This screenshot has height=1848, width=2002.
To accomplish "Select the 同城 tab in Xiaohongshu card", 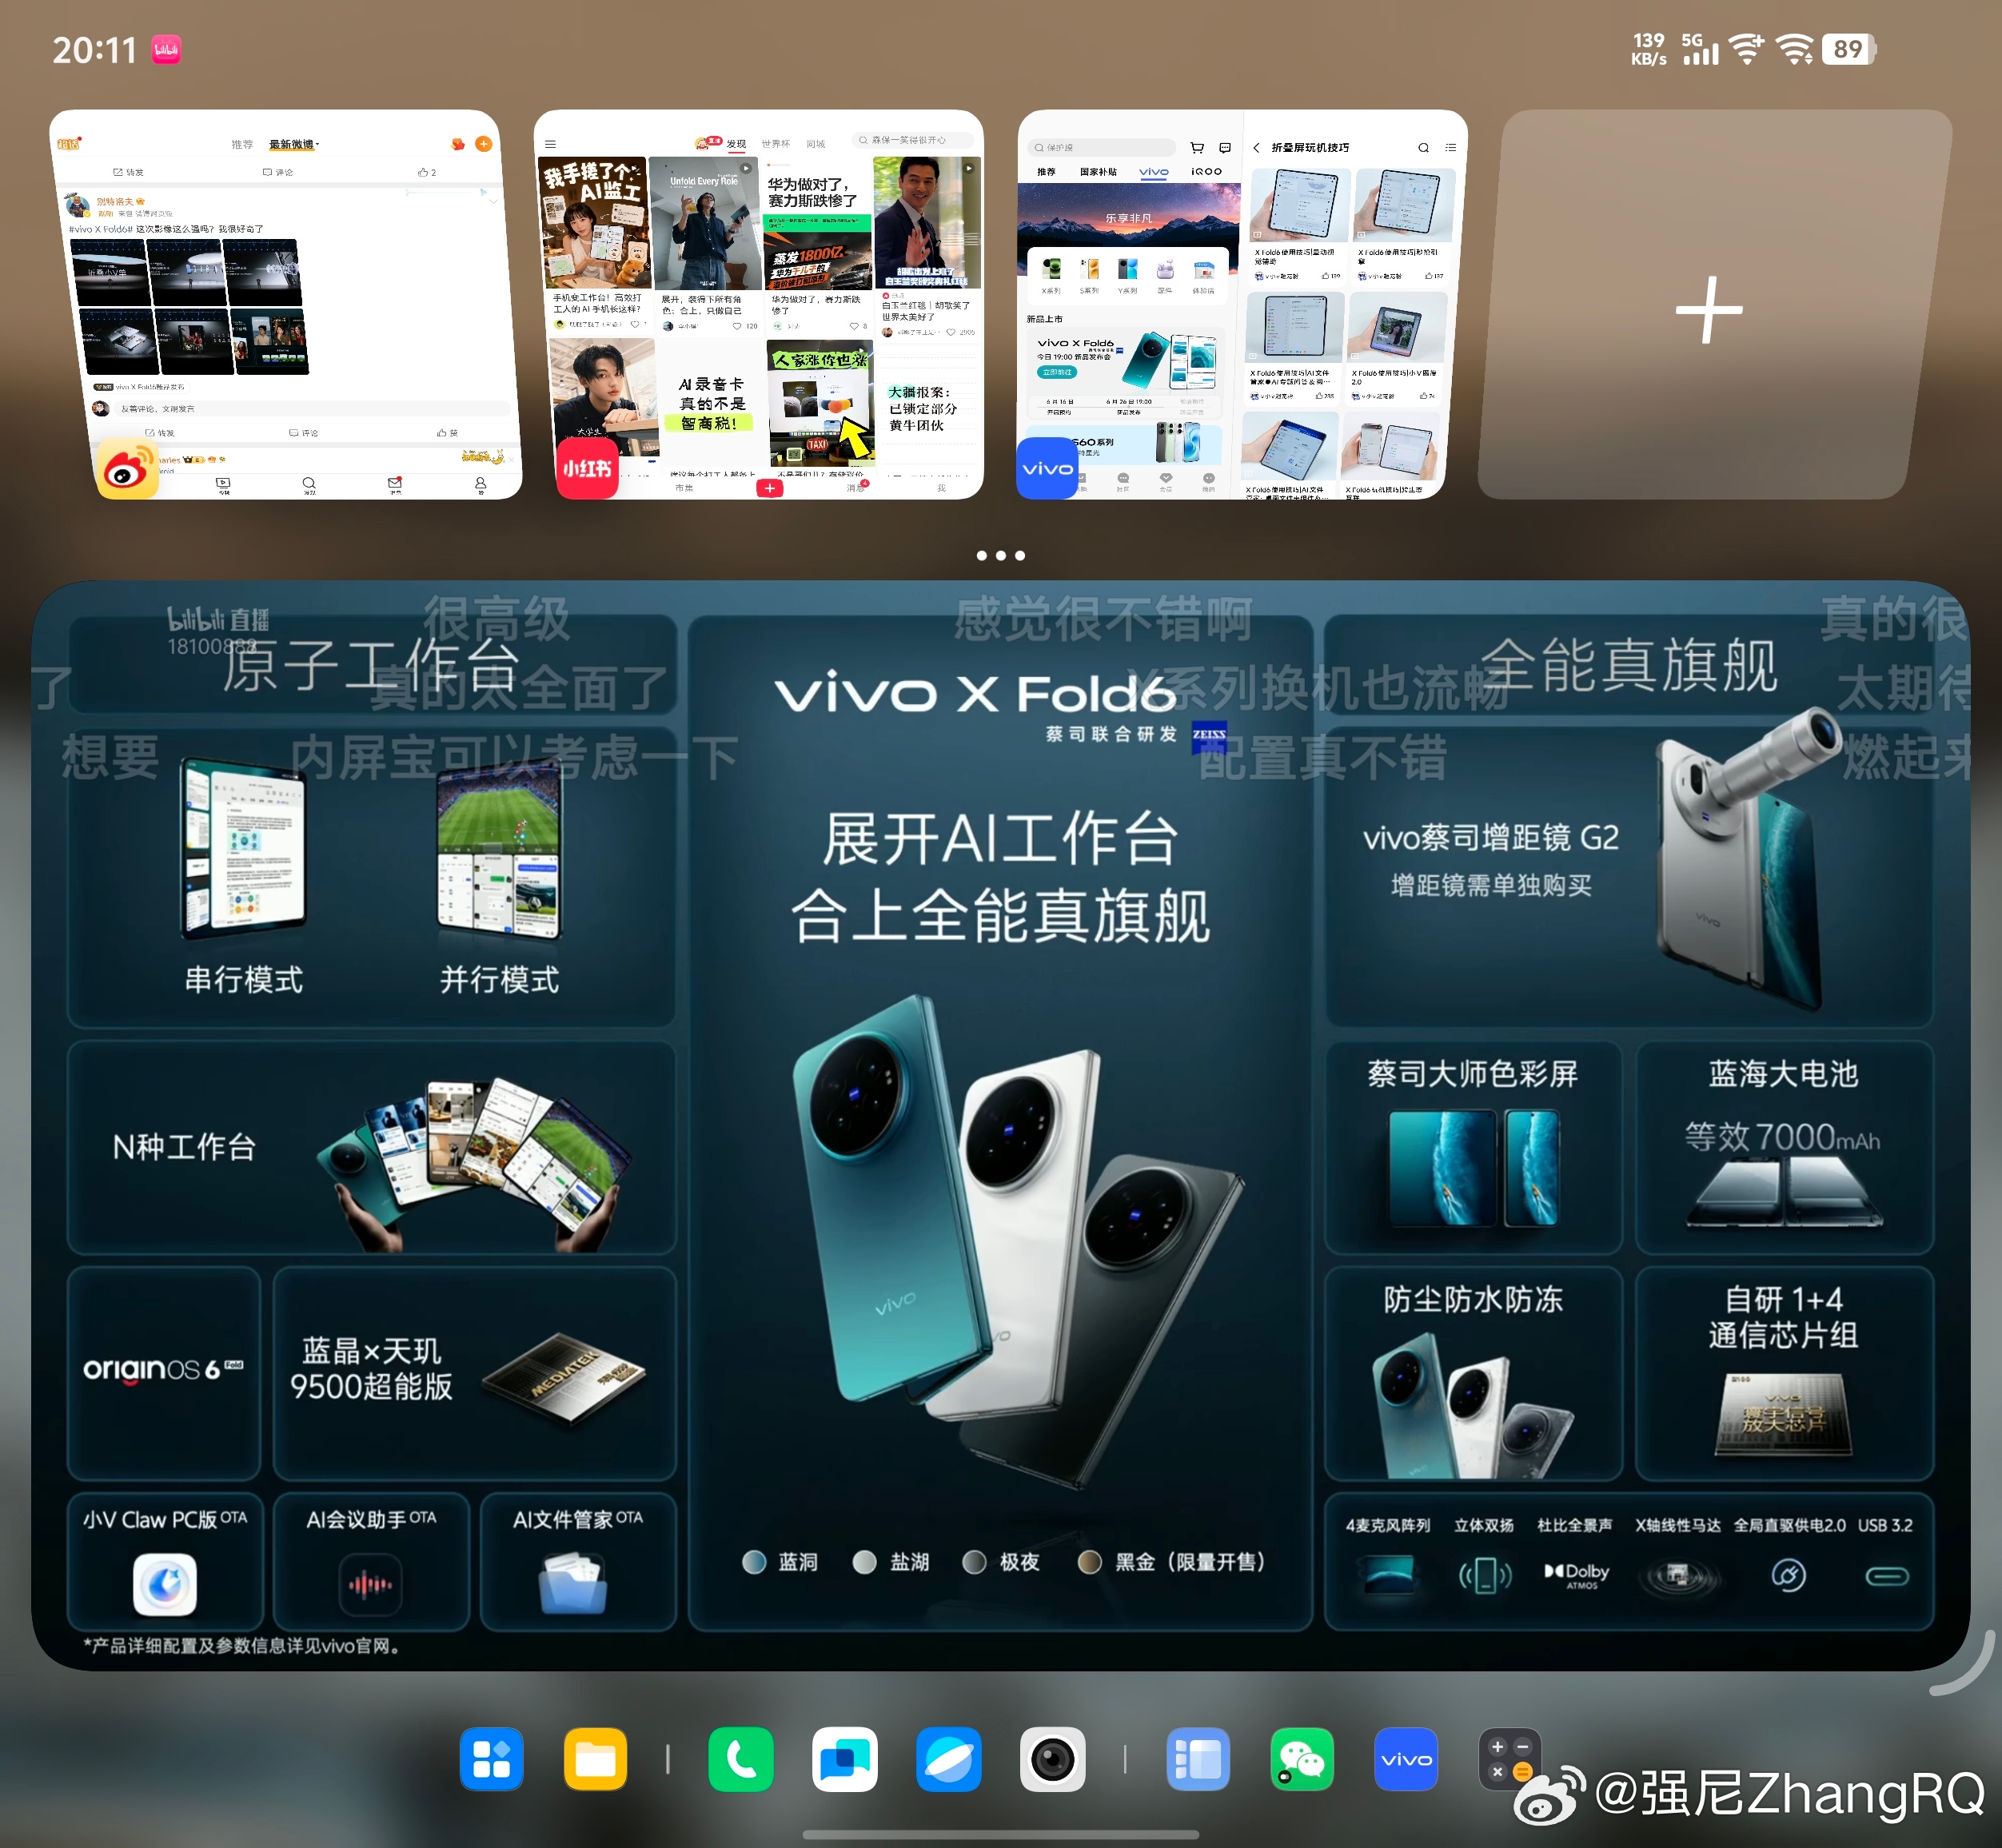I will tap(816, 144).
